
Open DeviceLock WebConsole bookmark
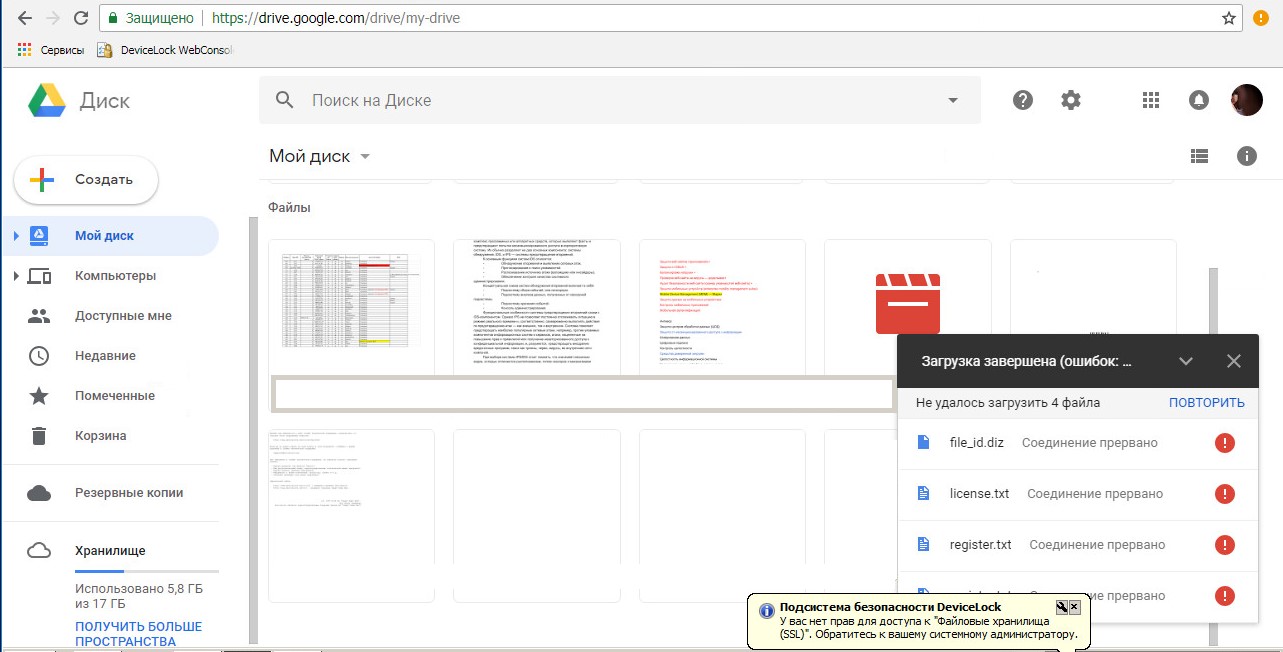pyautogui.click(x=165, y=49)
